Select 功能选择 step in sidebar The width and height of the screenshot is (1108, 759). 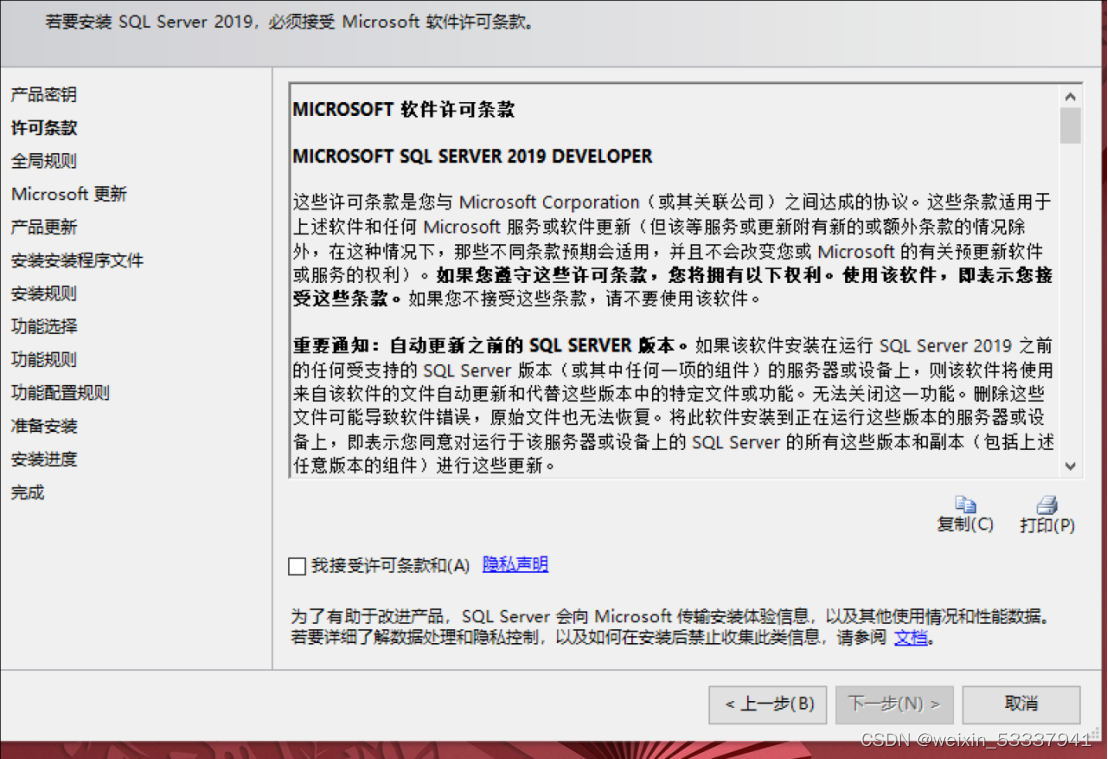pyautogui.click(x=44, y=326)
